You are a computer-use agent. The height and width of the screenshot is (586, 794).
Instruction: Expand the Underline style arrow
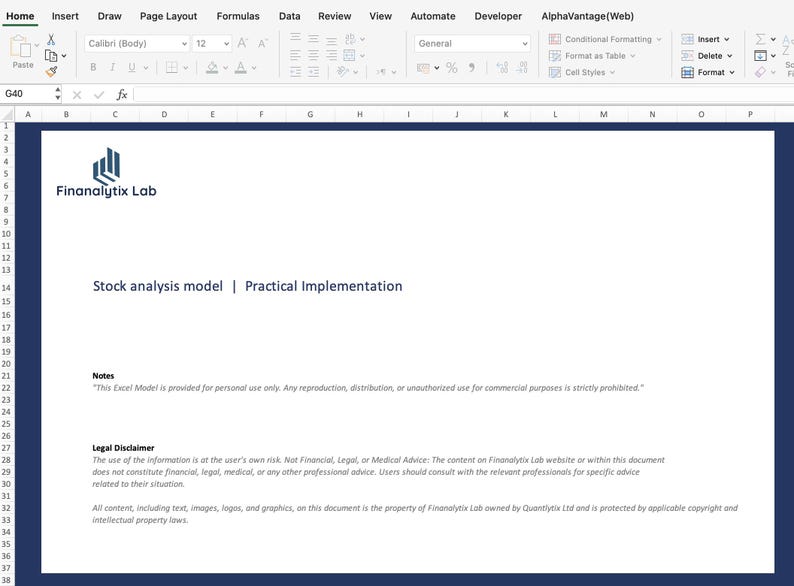[146, 67]
